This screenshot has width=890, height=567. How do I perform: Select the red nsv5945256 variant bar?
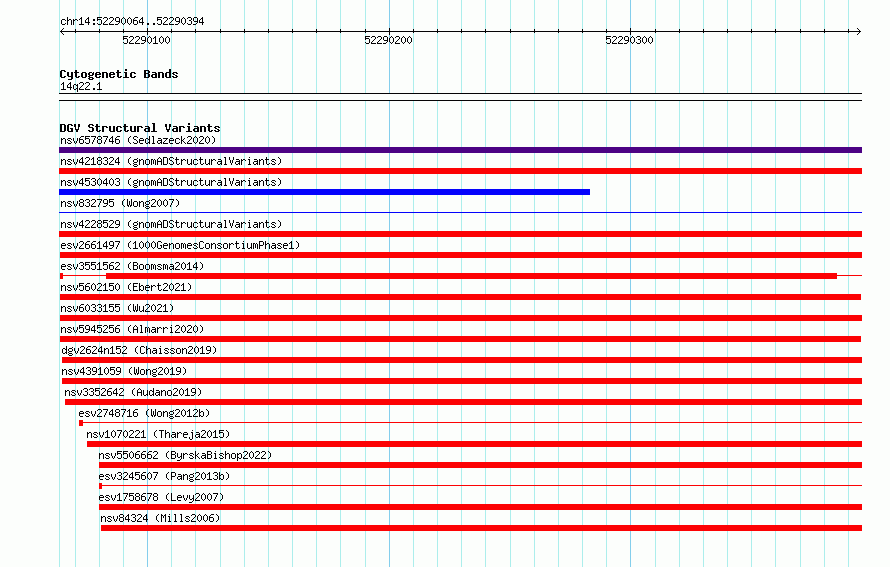coord(460,339)
